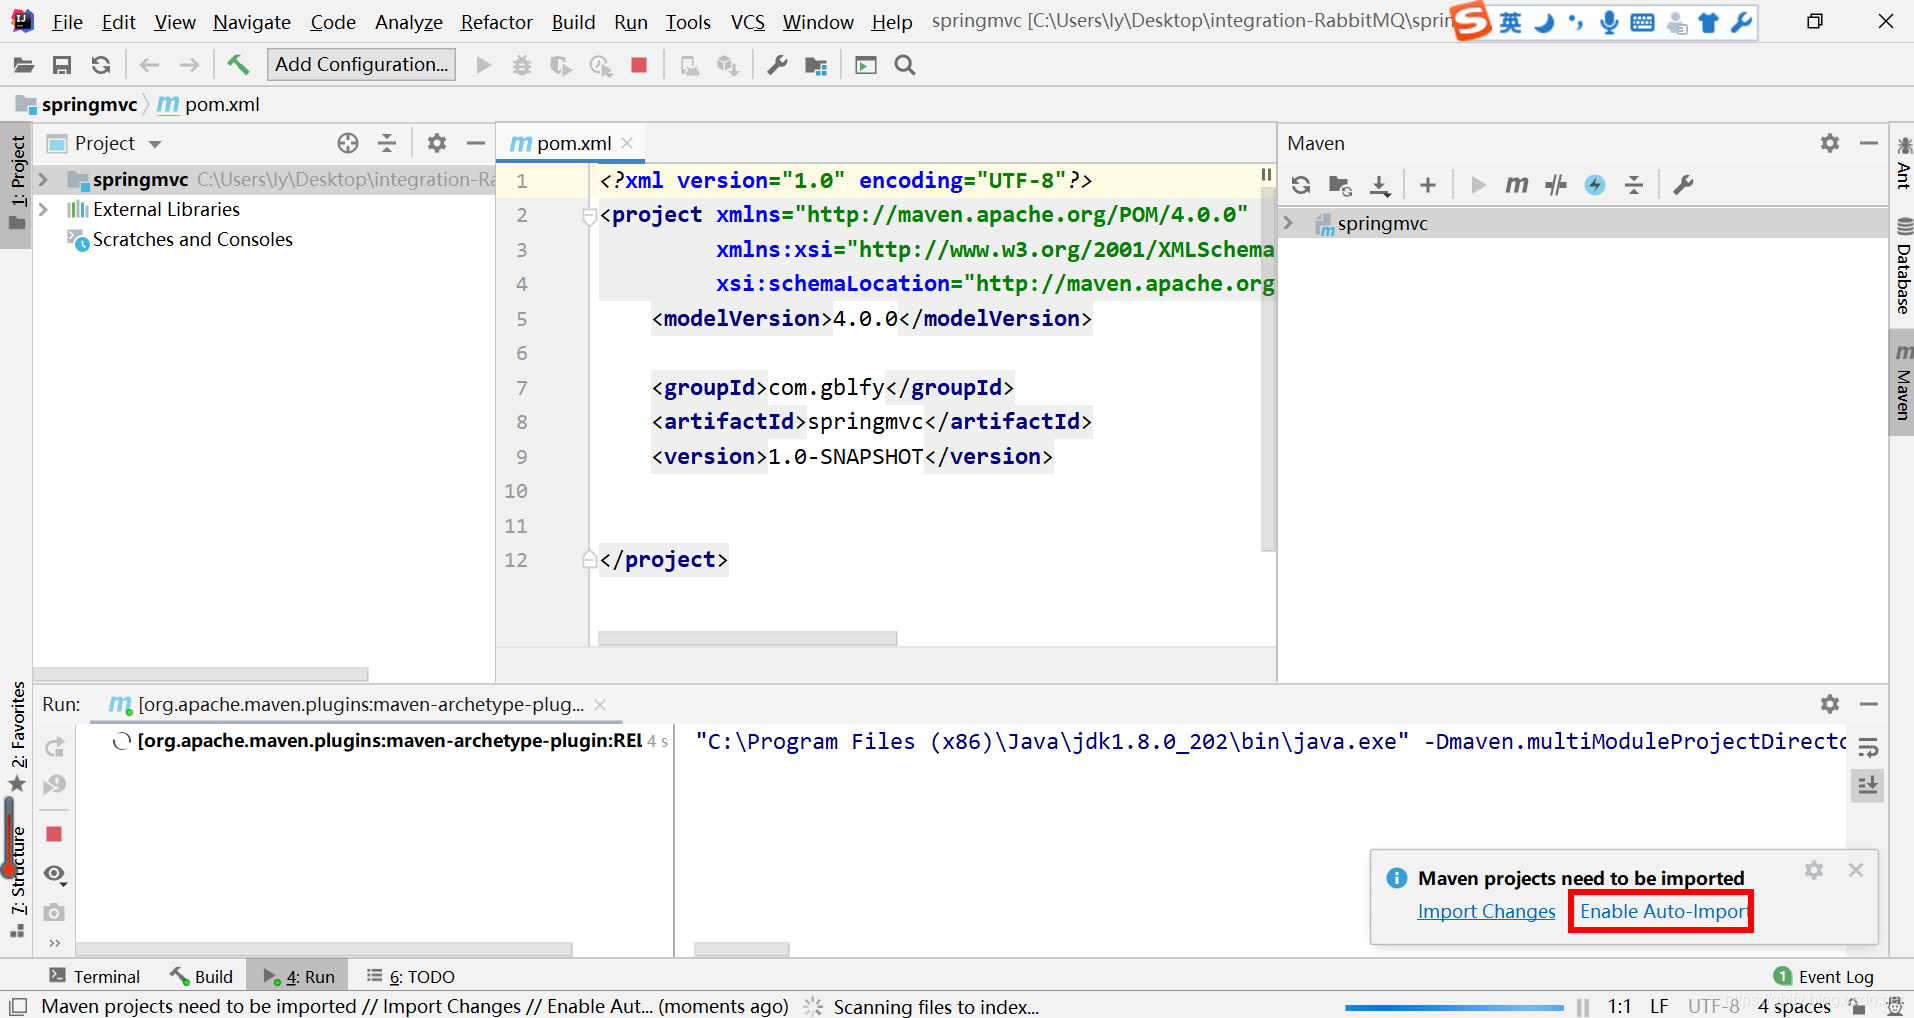Screen dimensions: 1914x1018
Task: Collapse fold marker at closing project tag
Action: 589,560
